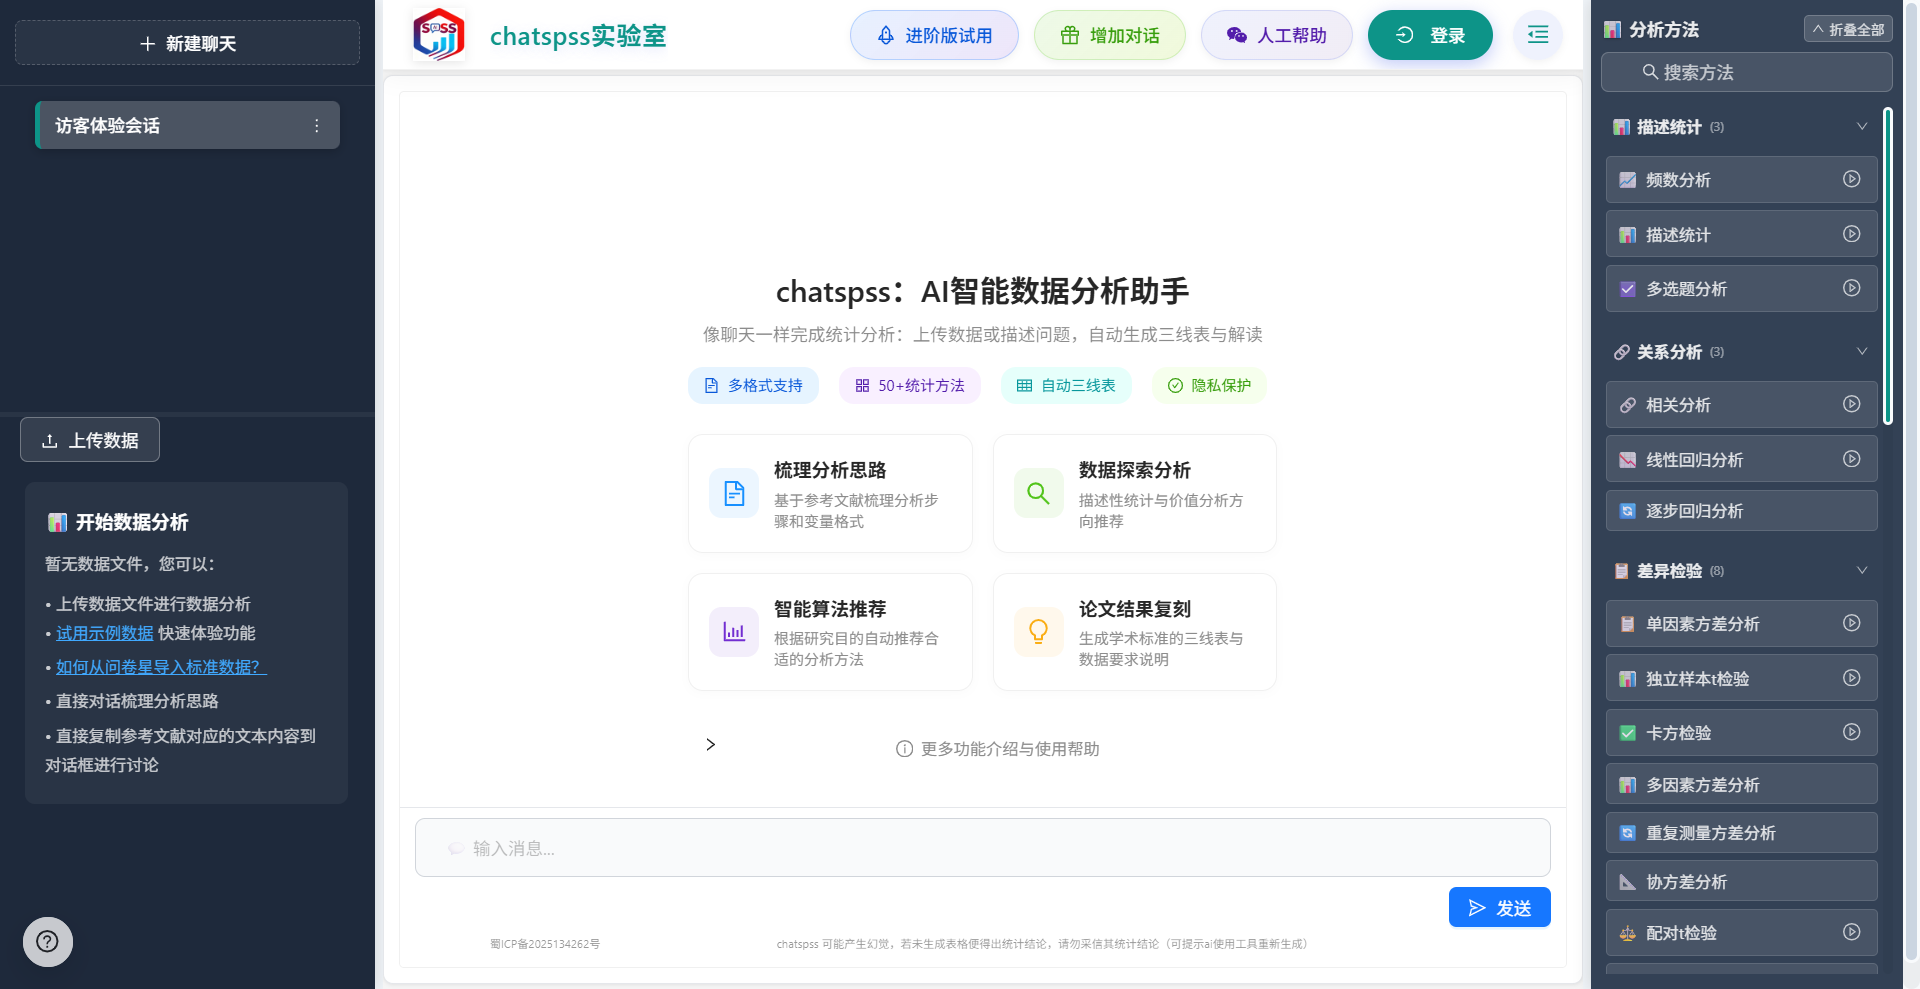Focus the 输入消息 message input
The width and height of the screenshot is (1920, 989).
(982, 848)
